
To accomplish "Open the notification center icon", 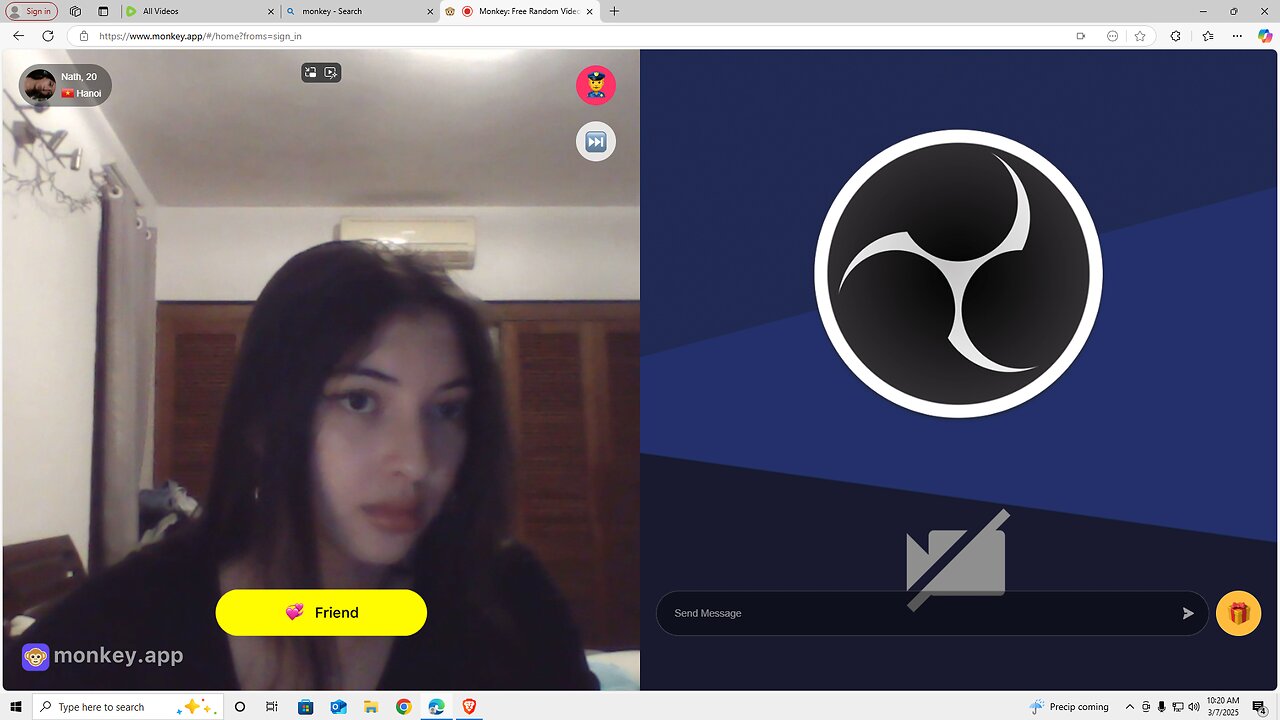I will click(x=1259, y=707).
